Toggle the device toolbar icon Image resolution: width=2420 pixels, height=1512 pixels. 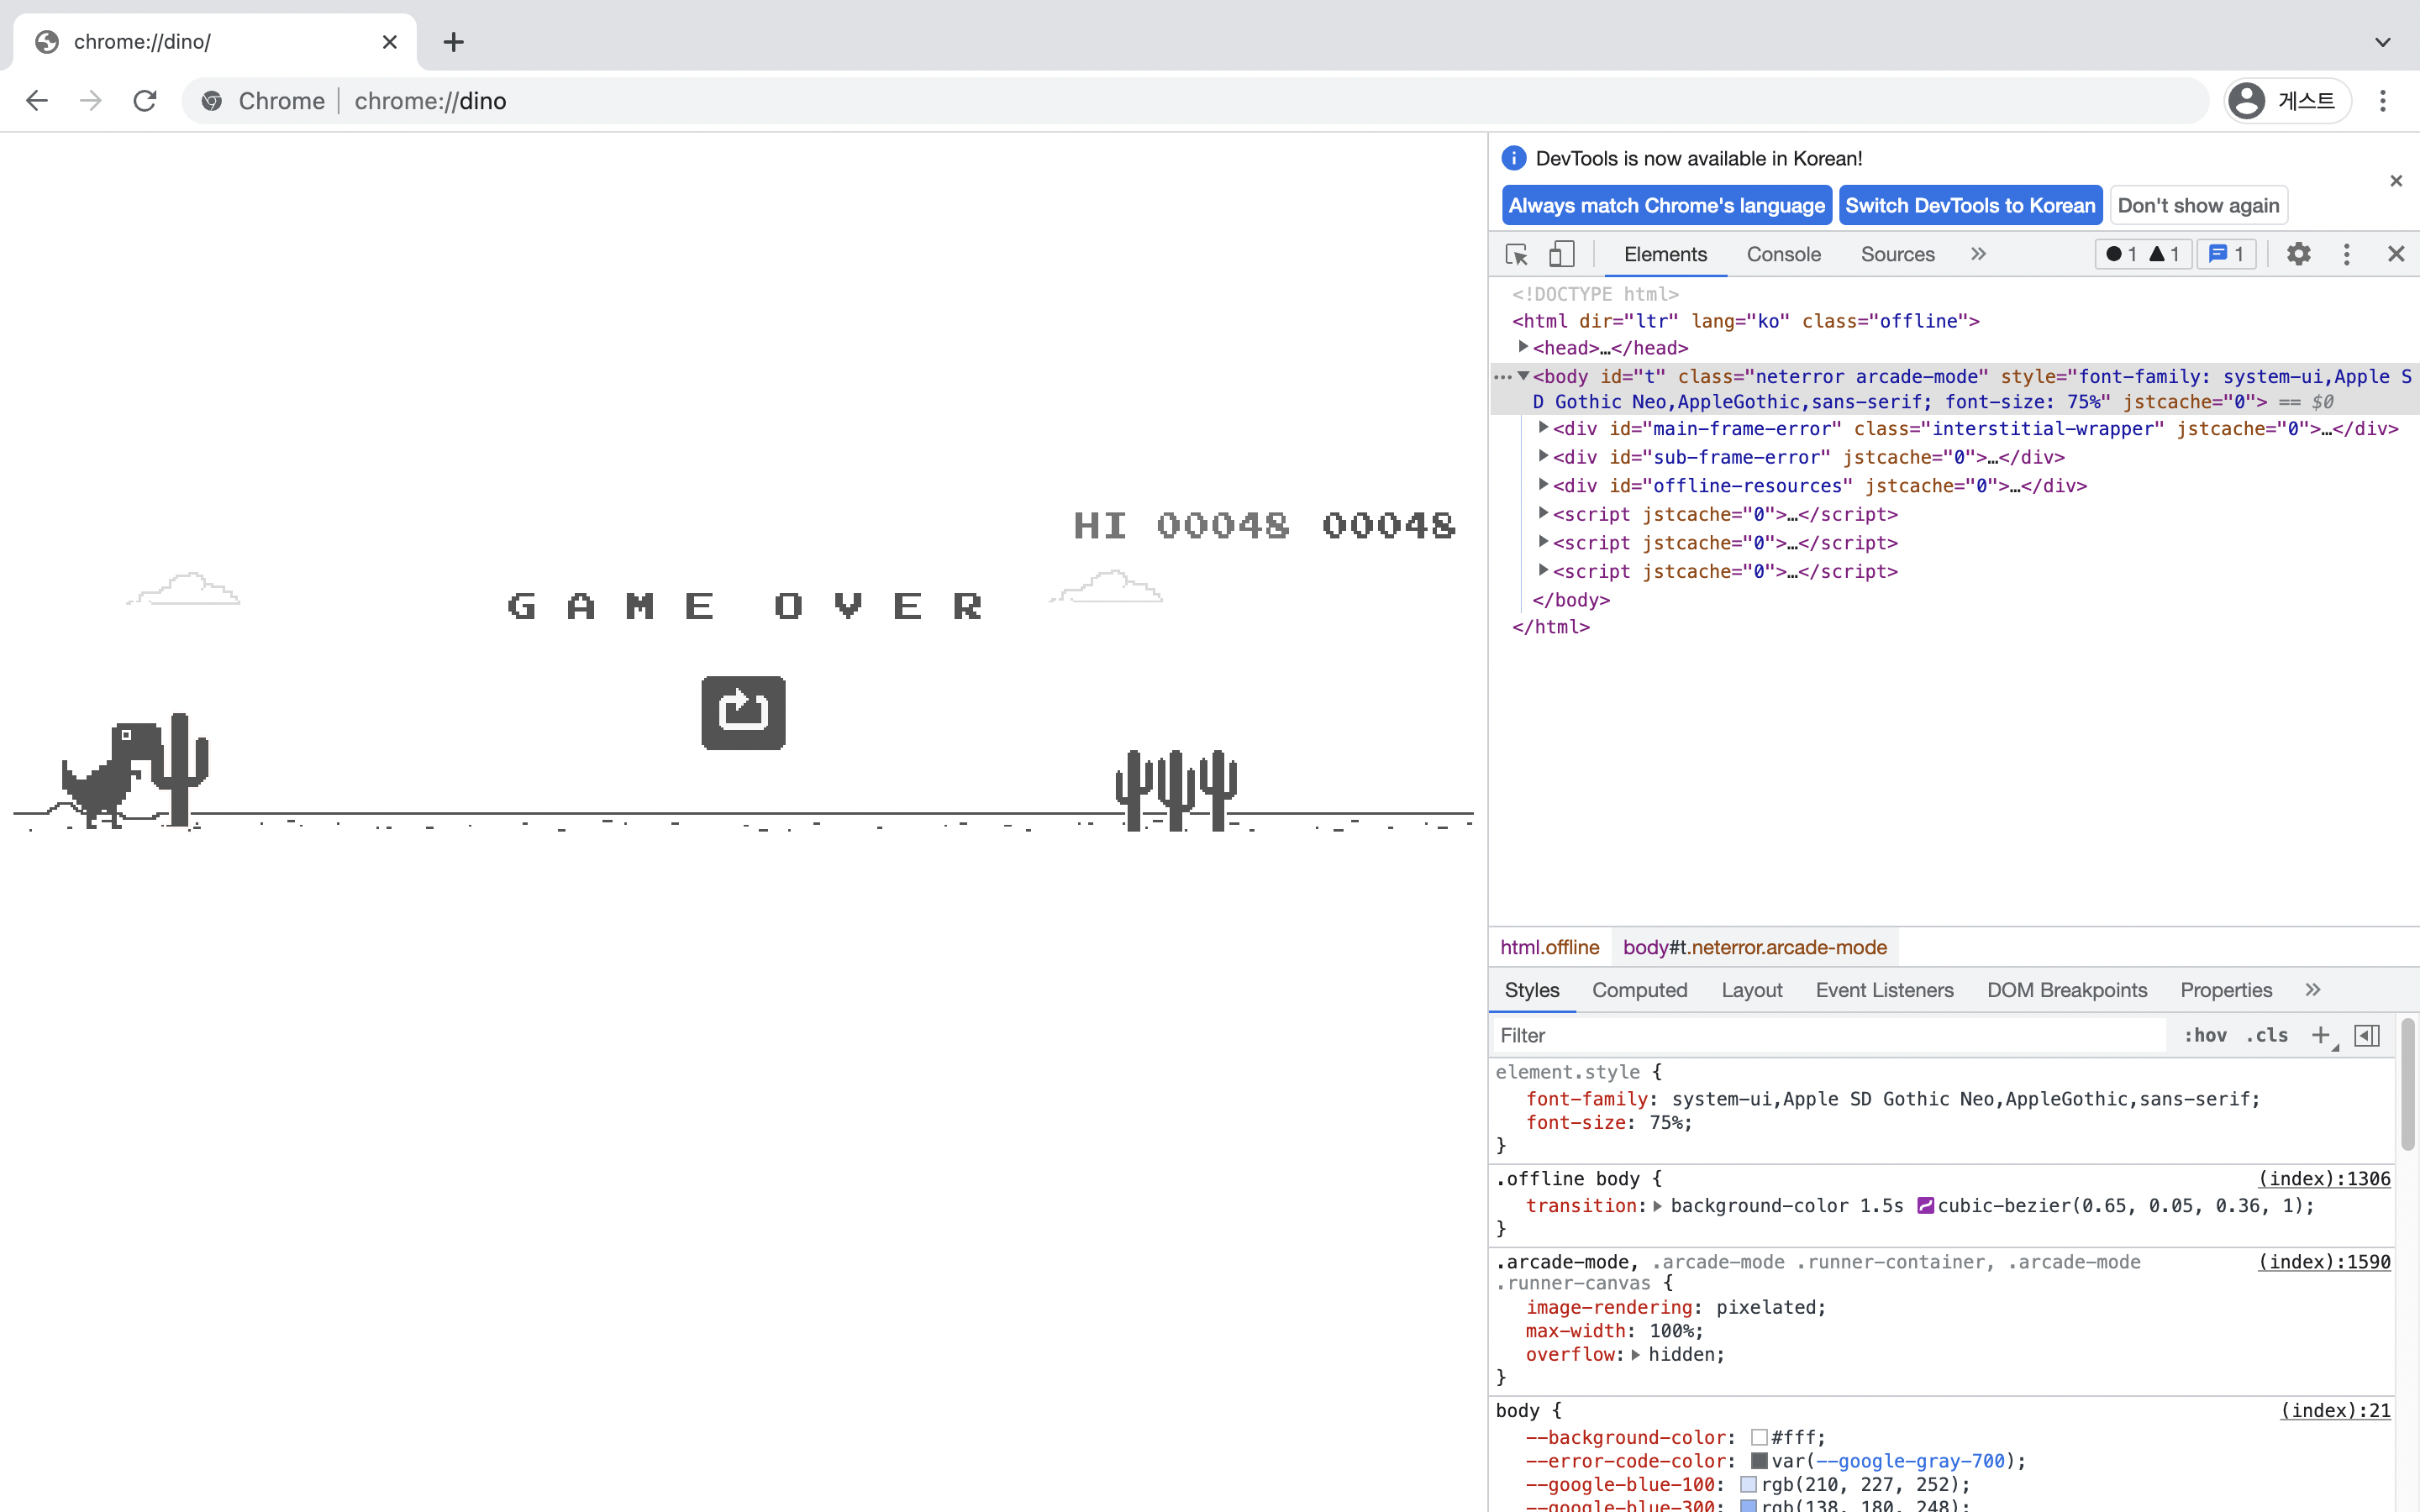tap(1561, 254)
